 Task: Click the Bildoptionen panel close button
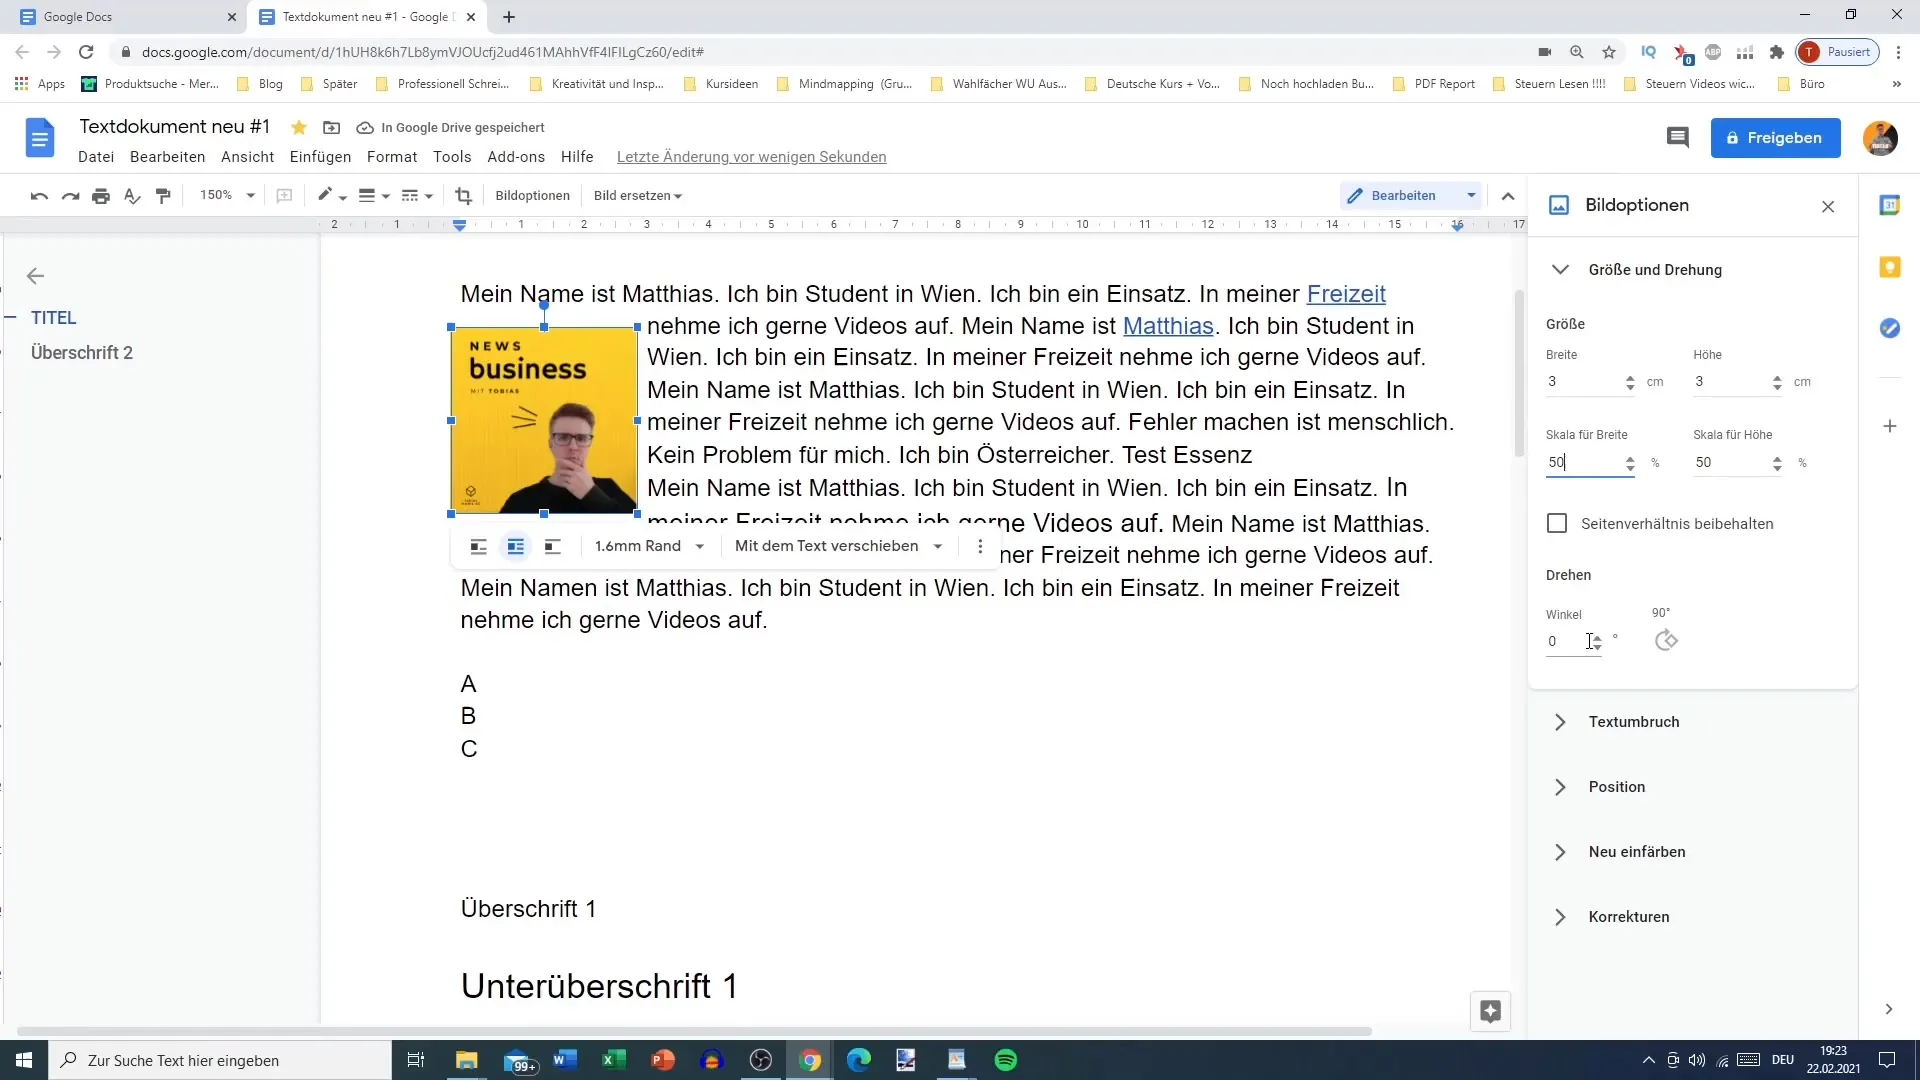[1828, 206]
